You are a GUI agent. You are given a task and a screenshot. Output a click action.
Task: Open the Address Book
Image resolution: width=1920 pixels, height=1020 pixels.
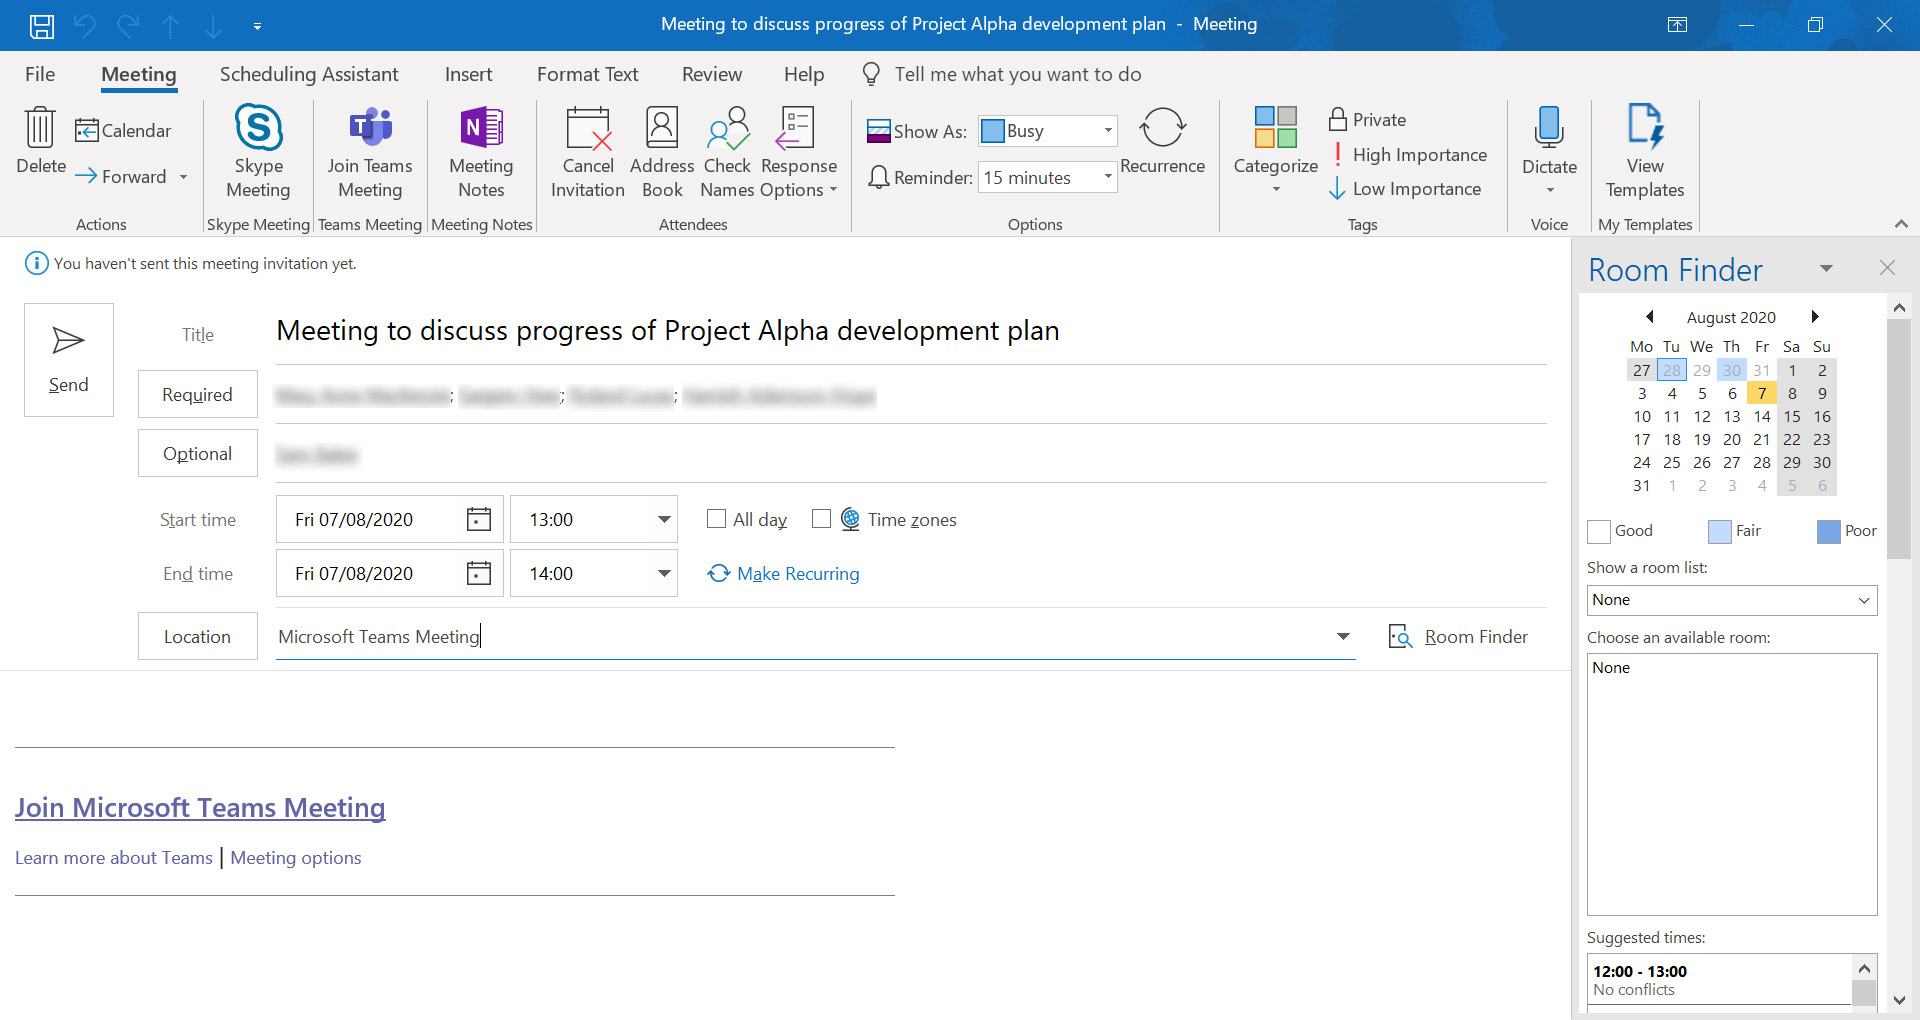coord(662,129)
